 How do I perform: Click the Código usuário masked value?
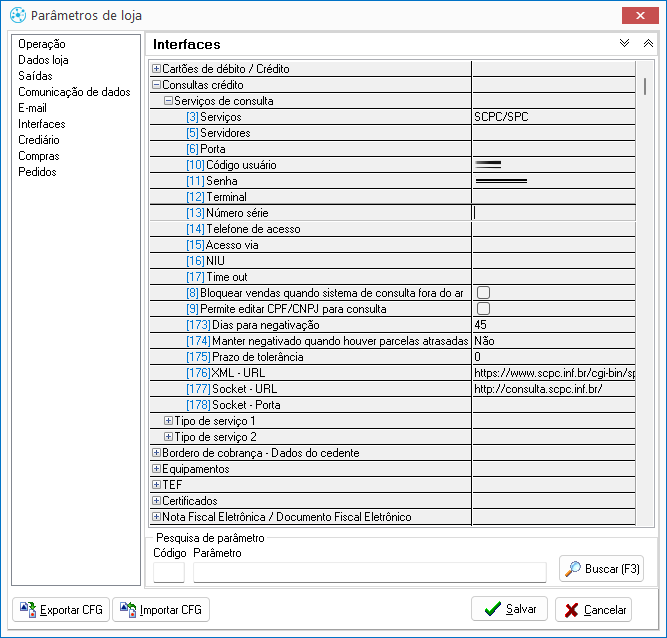coord(488,164)
